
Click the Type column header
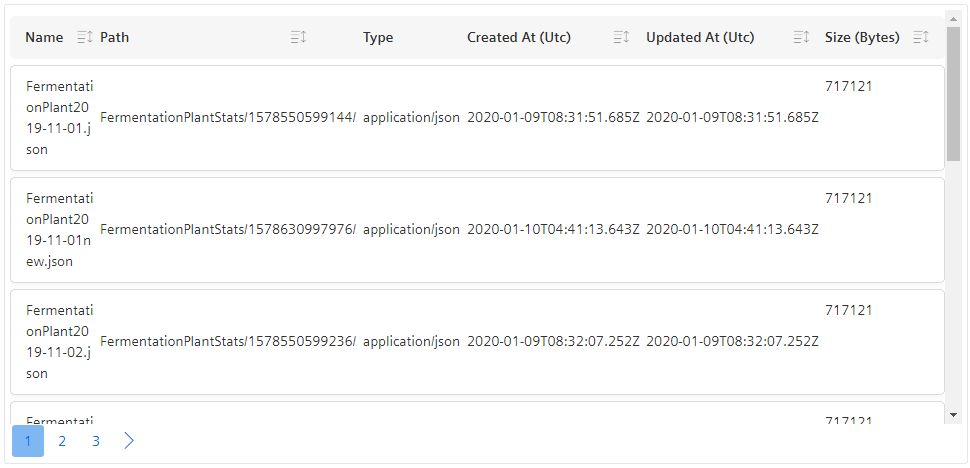pyautogui.click(x=378, y=38)
